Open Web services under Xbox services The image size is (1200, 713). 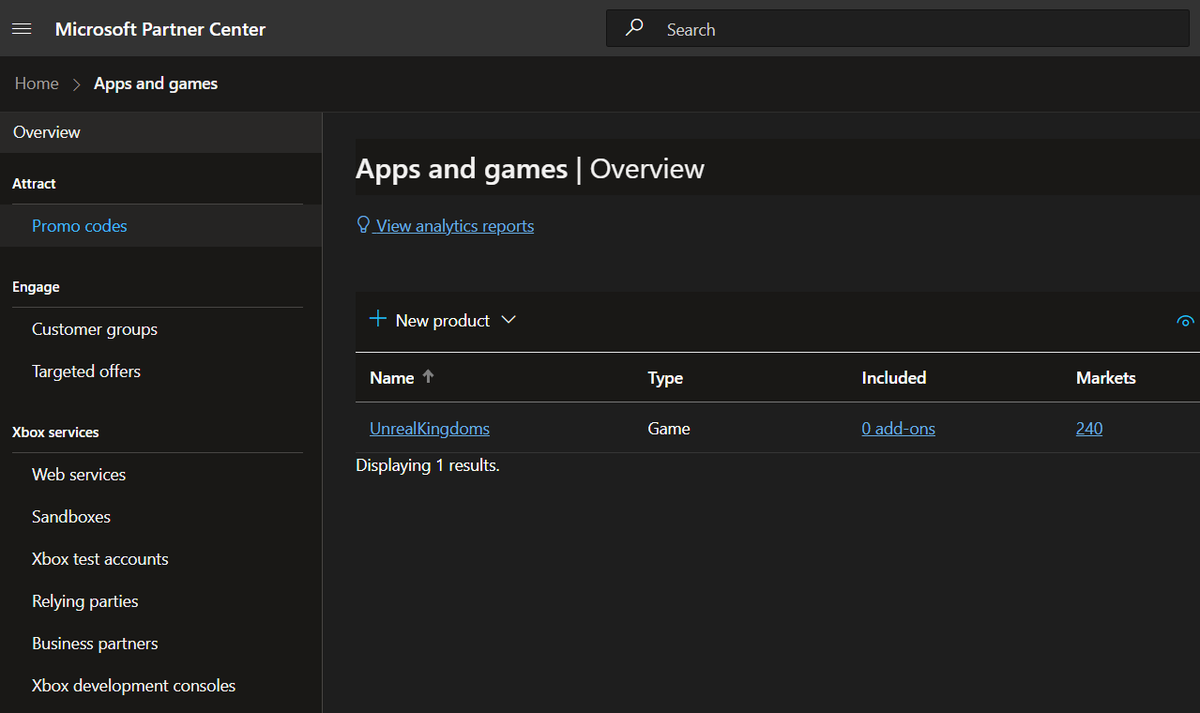click(x=79, y=474)
